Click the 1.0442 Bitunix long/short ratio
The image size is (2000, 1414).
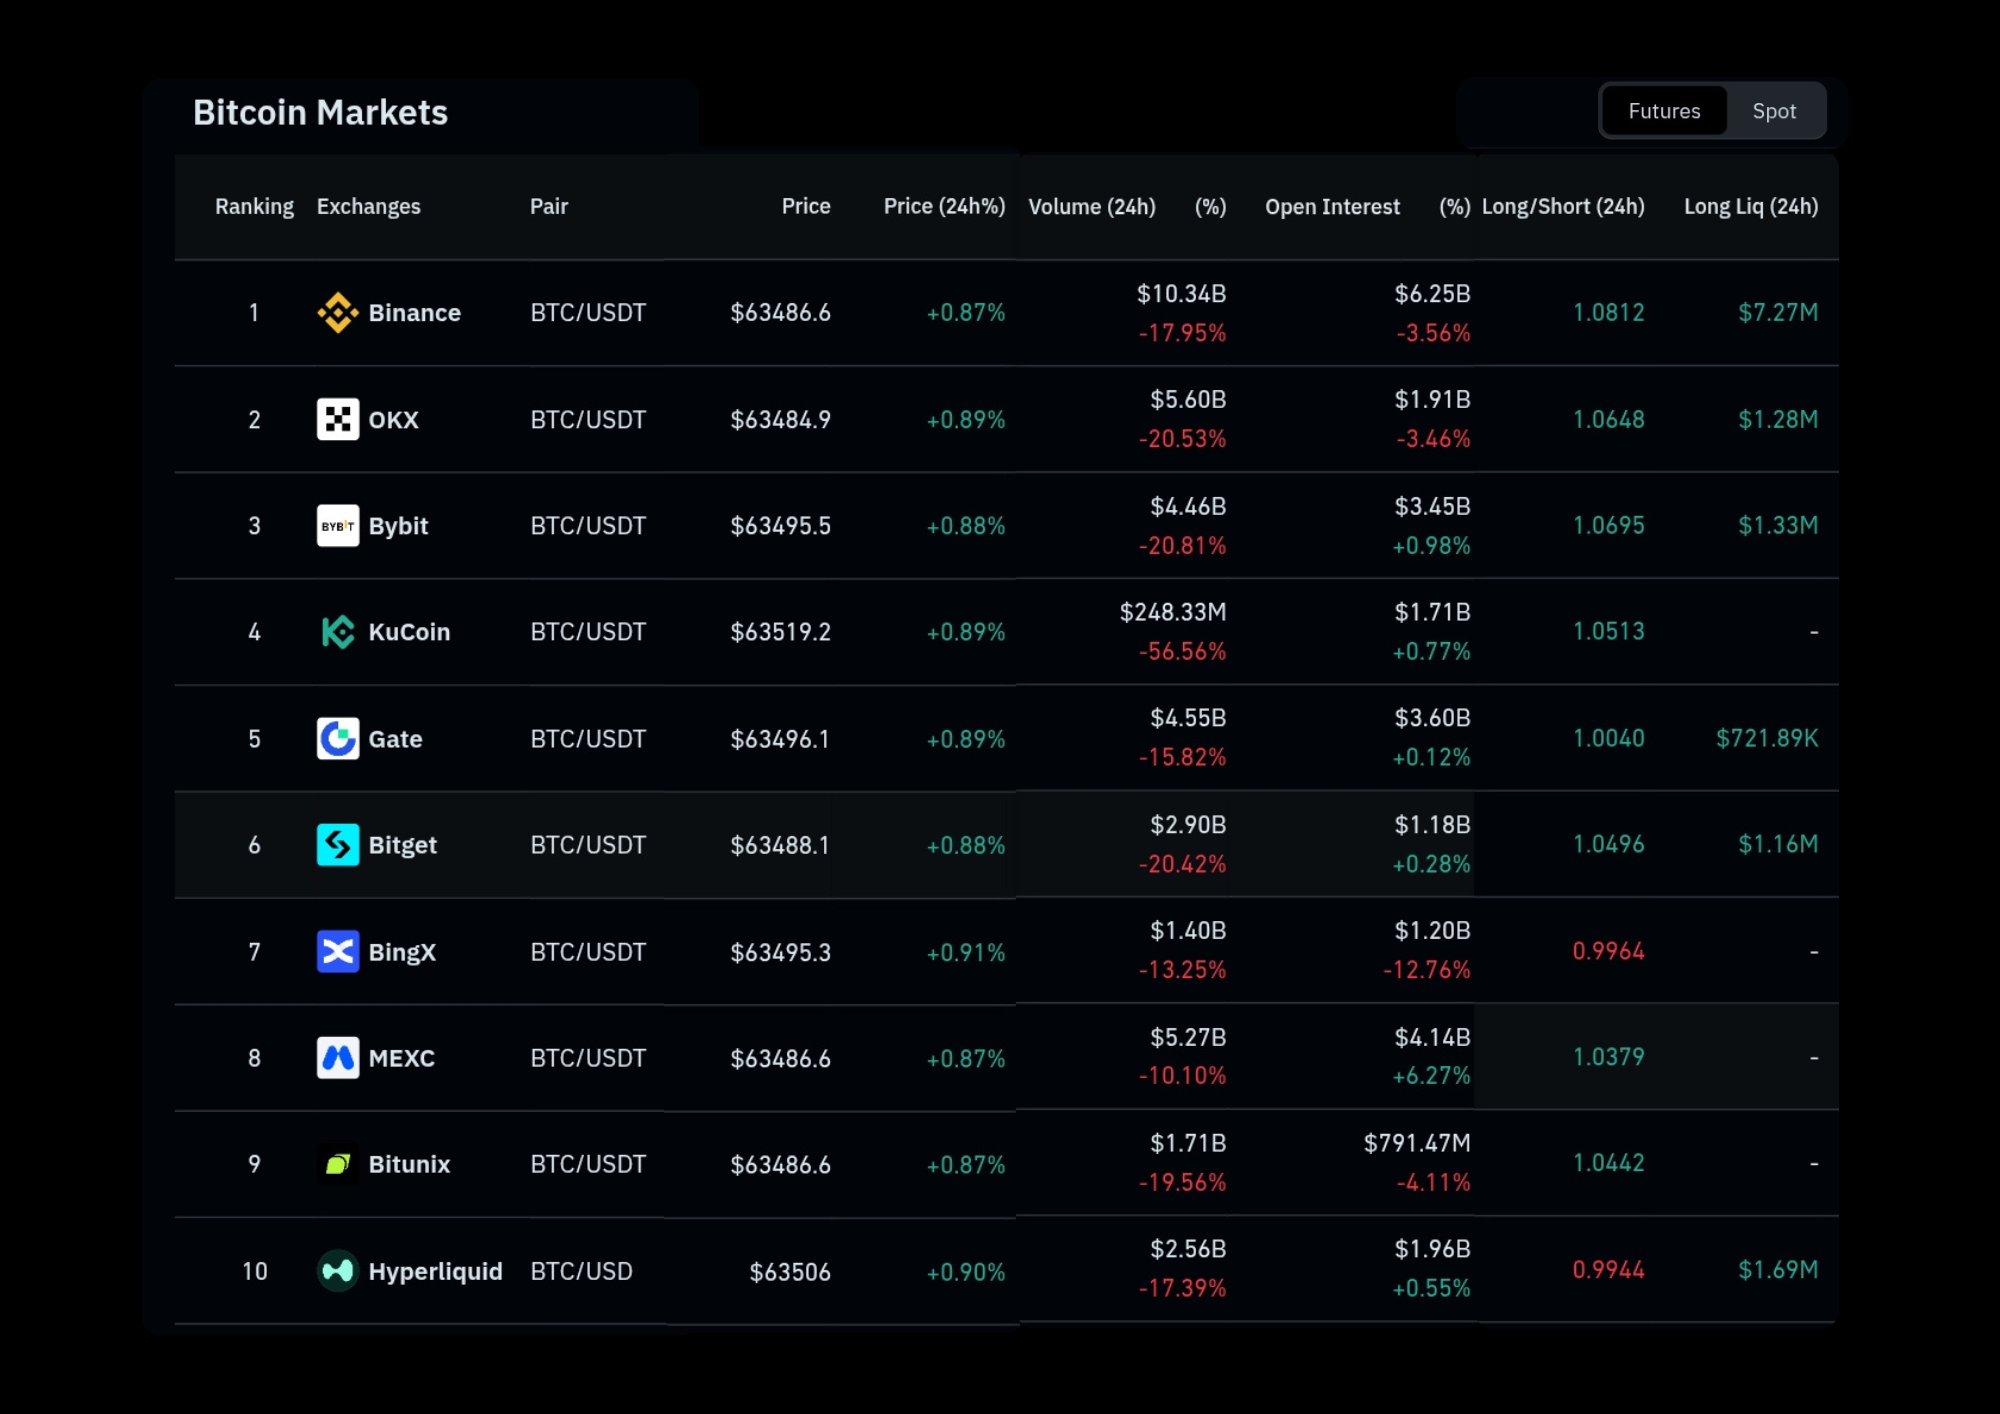coord(1608,1163)
